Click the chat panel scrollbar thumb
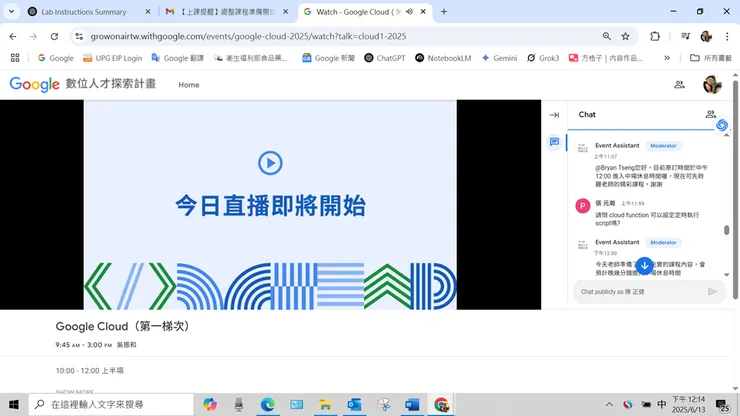 click(x=726, y=230)
